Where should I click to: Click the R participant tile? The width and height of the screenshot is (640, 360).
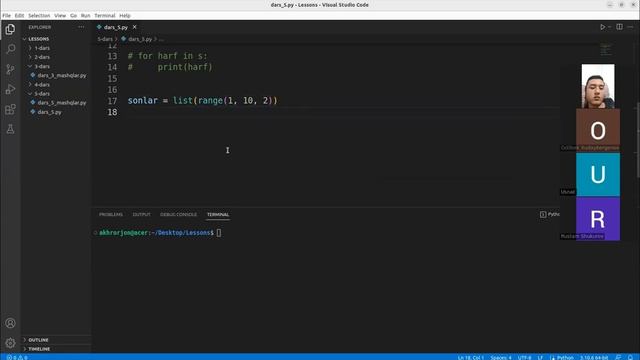pos(598,219)
